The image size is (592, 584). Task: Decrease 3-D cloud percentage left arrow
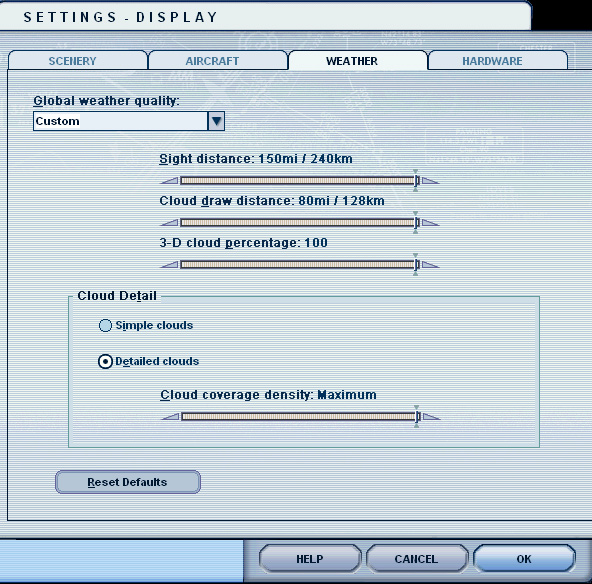point(169,265)
